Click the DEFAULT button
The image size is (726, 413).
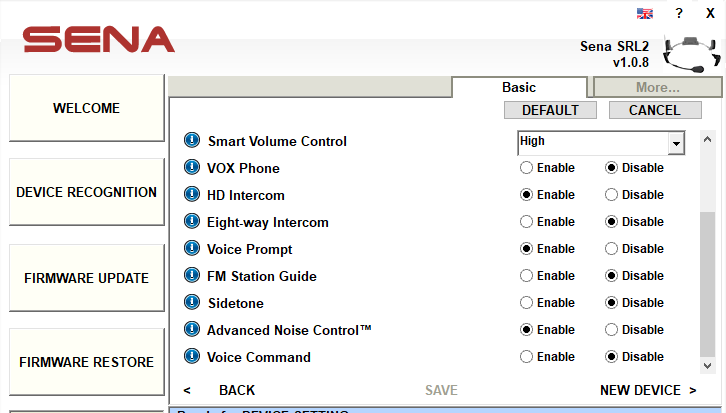[550, 110]
